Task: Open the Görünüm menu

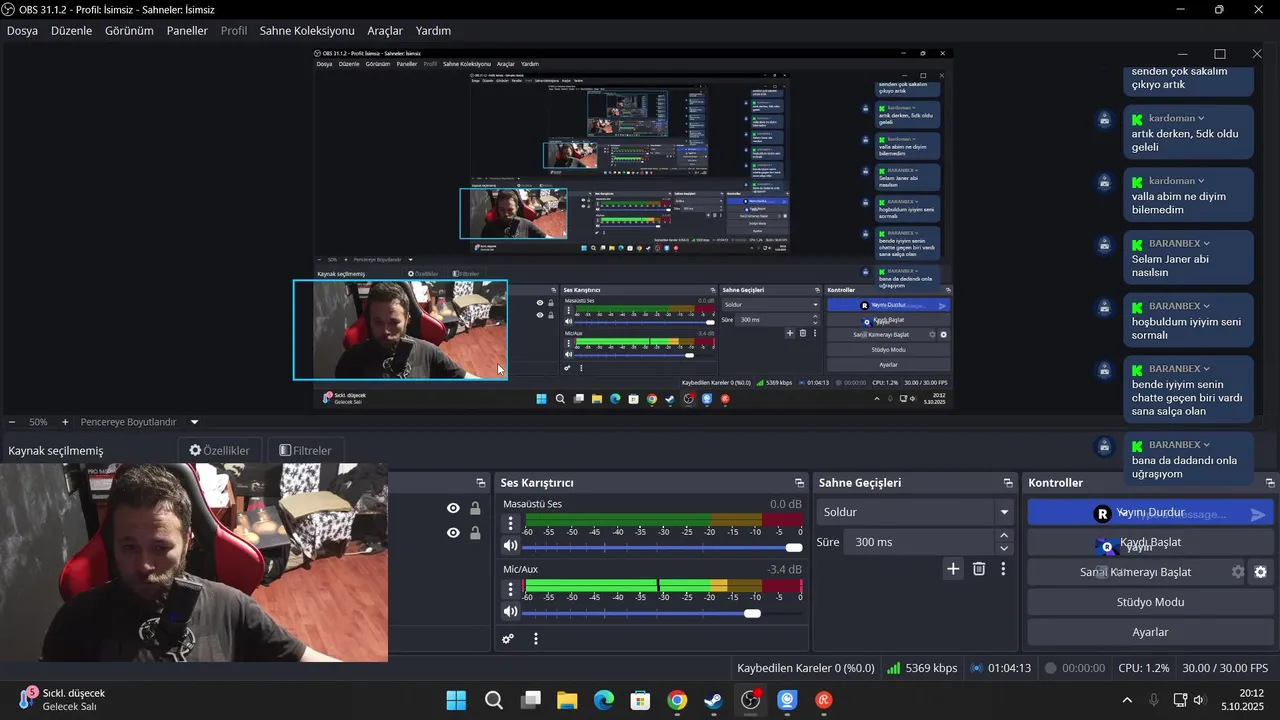Action: click(x=129, y=30)
